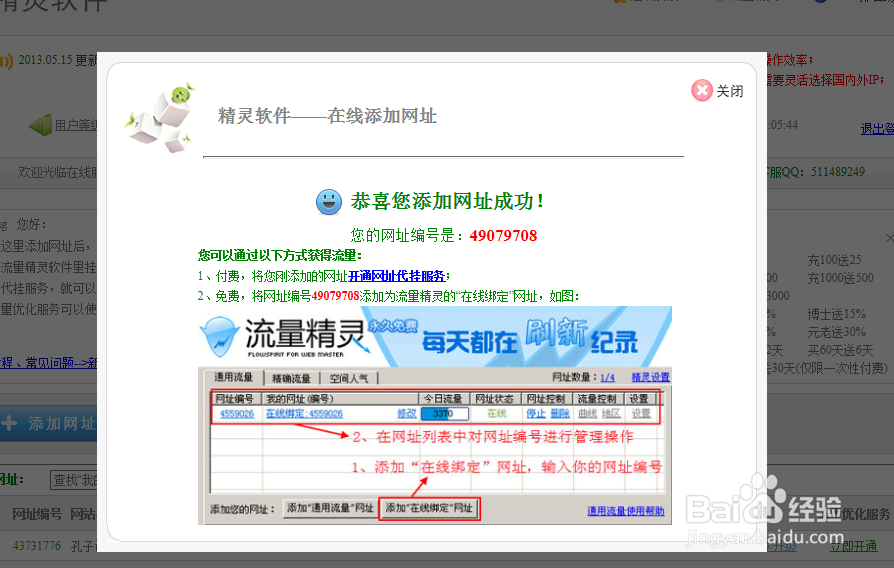Click the 曲线 link in 流量控制 column
Image resolution: width=894 pixels, height=568 pixels.
pos(587,413)
